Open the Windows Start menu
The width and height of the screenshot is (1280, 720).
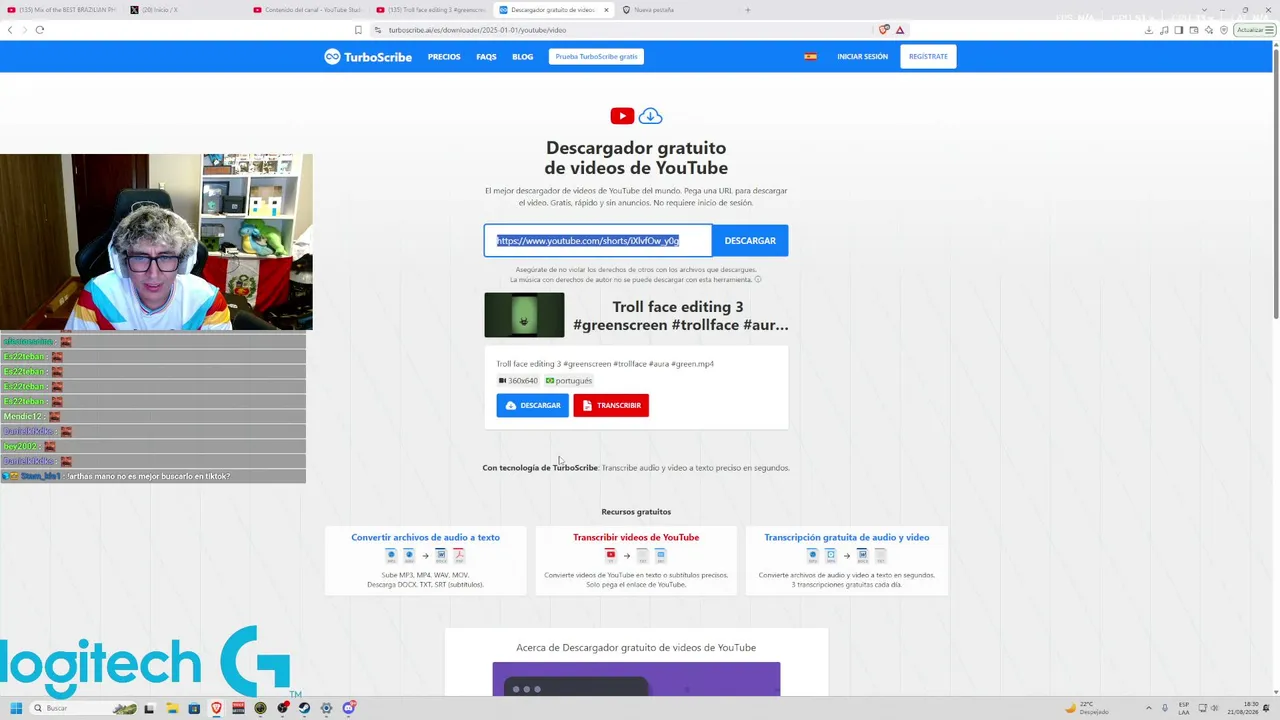coord(16,708)
